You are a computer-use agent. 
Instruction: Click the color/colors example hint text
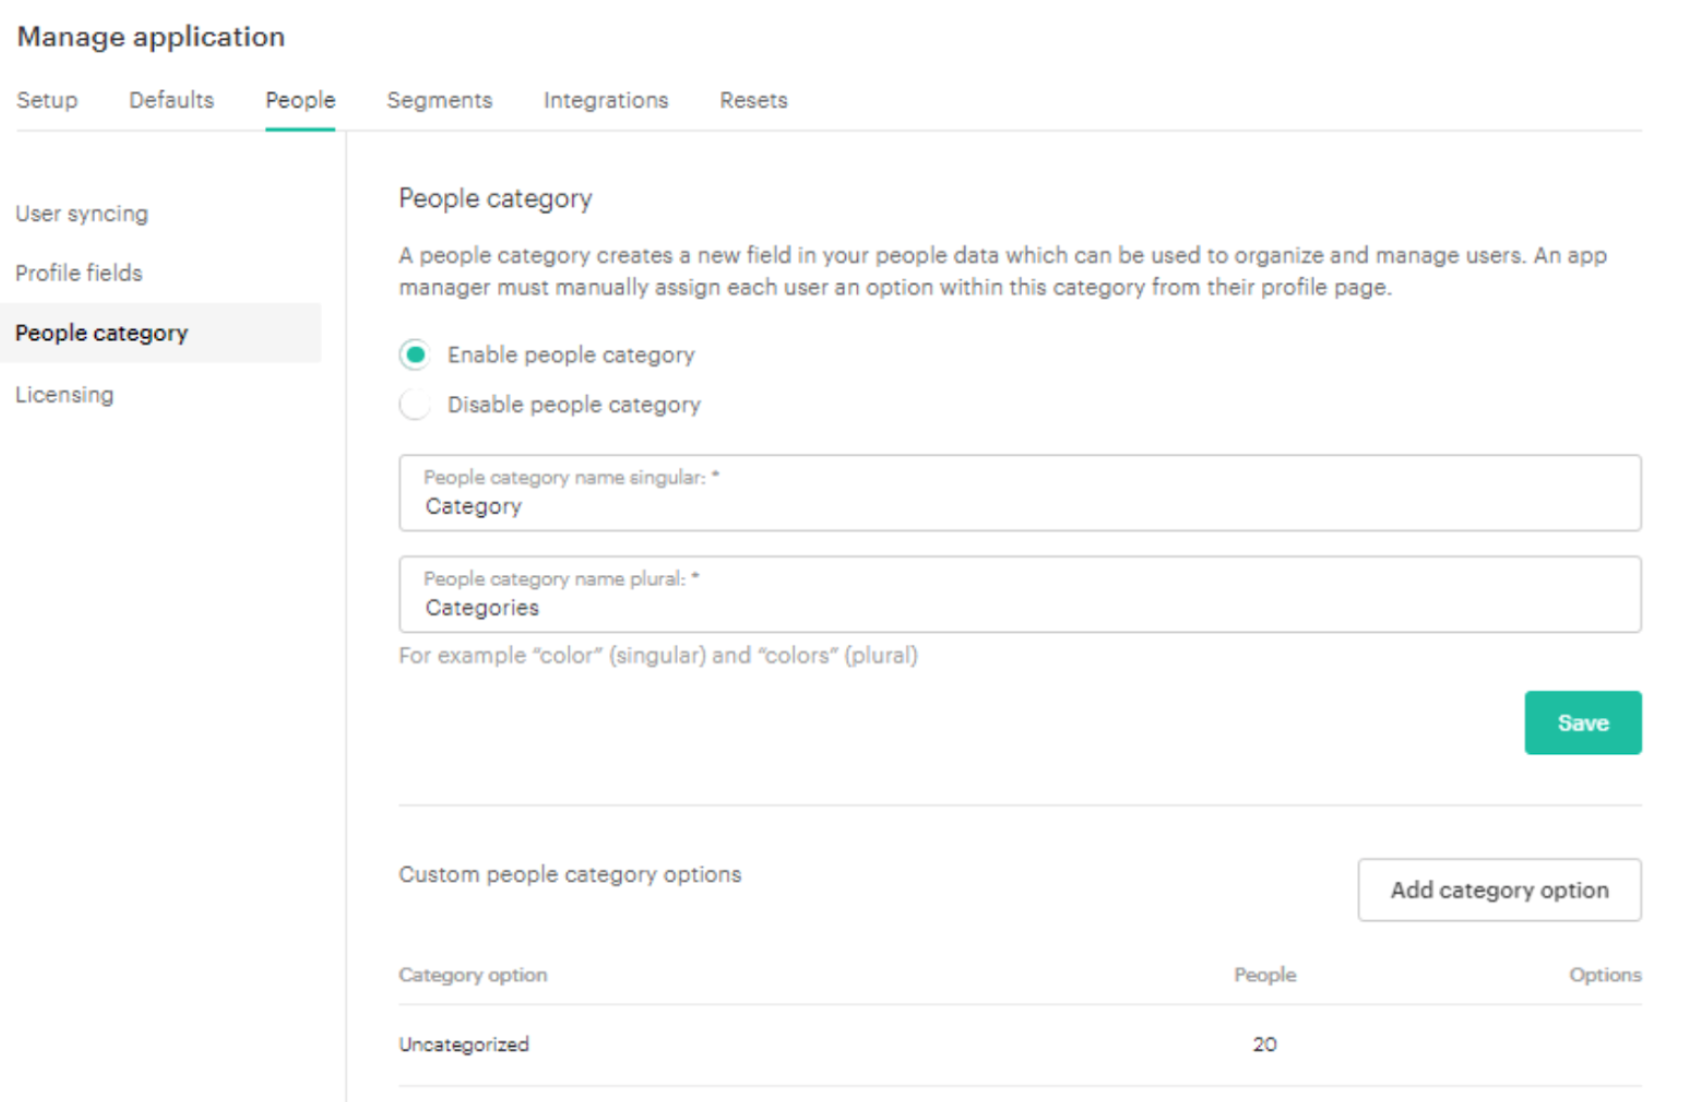point(658,656)
